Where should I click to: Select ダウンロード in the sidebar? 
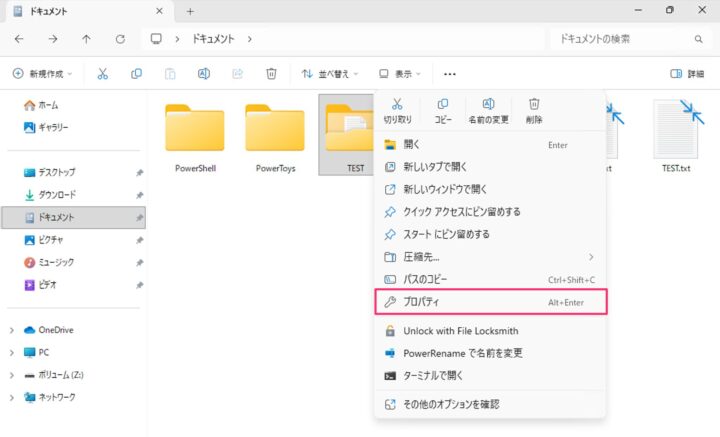coord(57,194)
